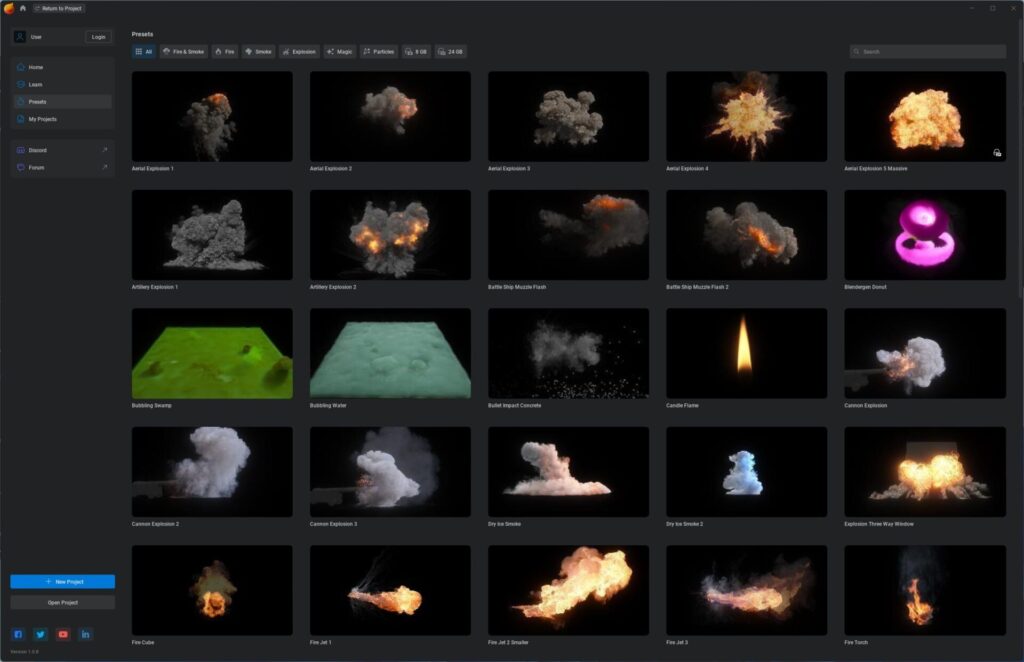The image size is (1024, 662).
Task: Click the Explosion filter icon
Action: (287, 51)
